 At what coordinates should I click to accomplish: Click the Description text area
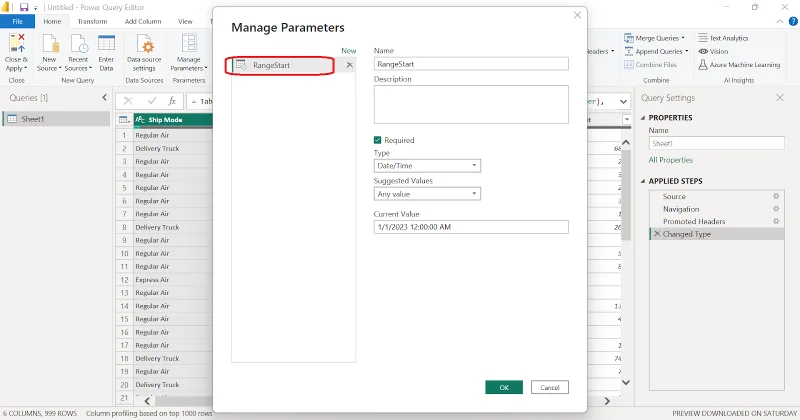click(471, 104)
